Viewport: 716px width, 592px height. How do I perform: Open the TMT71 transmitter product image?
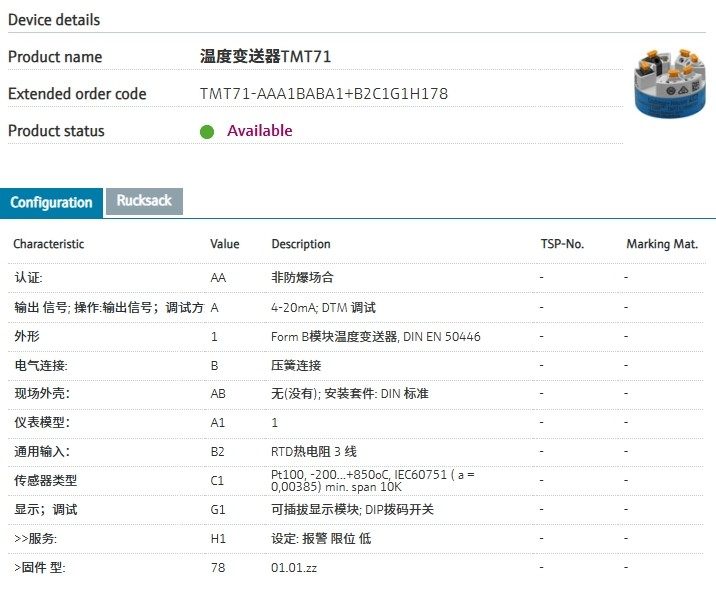[667, 85]
